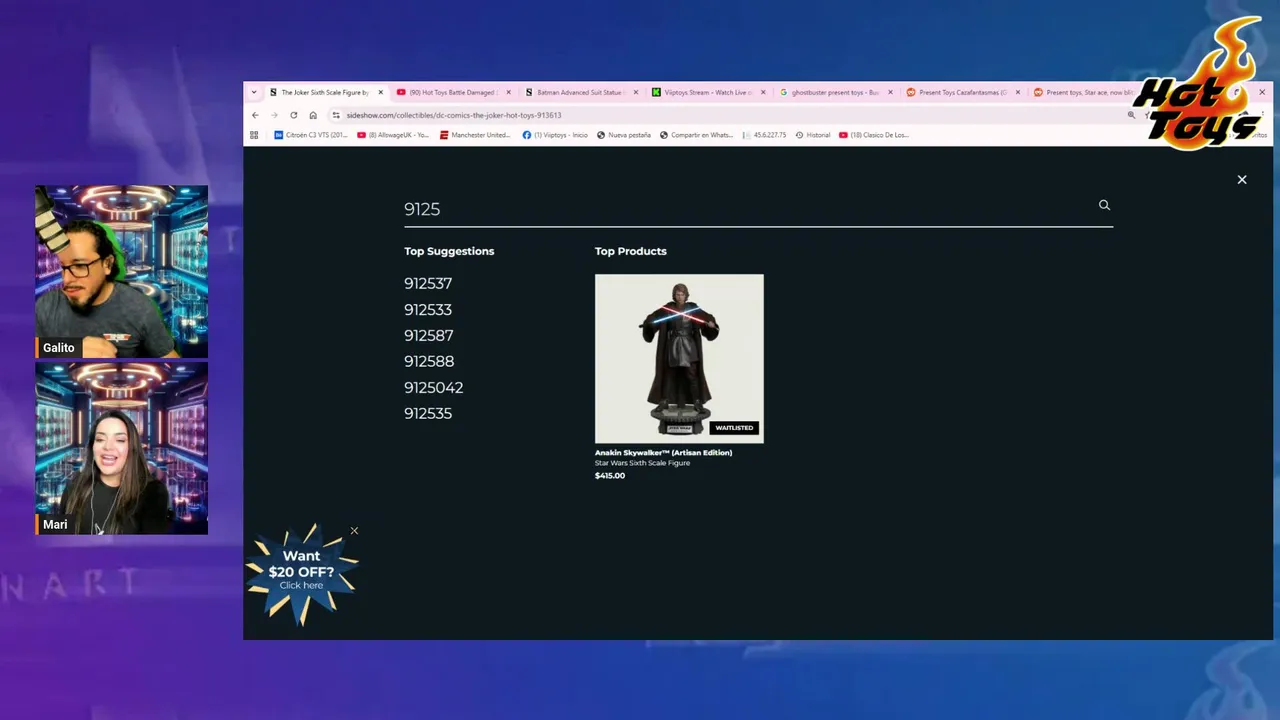Click Want $20 OFF promo badge
This screenshot has height=720, width=1280.
pyautogui.click(x=301, y=573)
